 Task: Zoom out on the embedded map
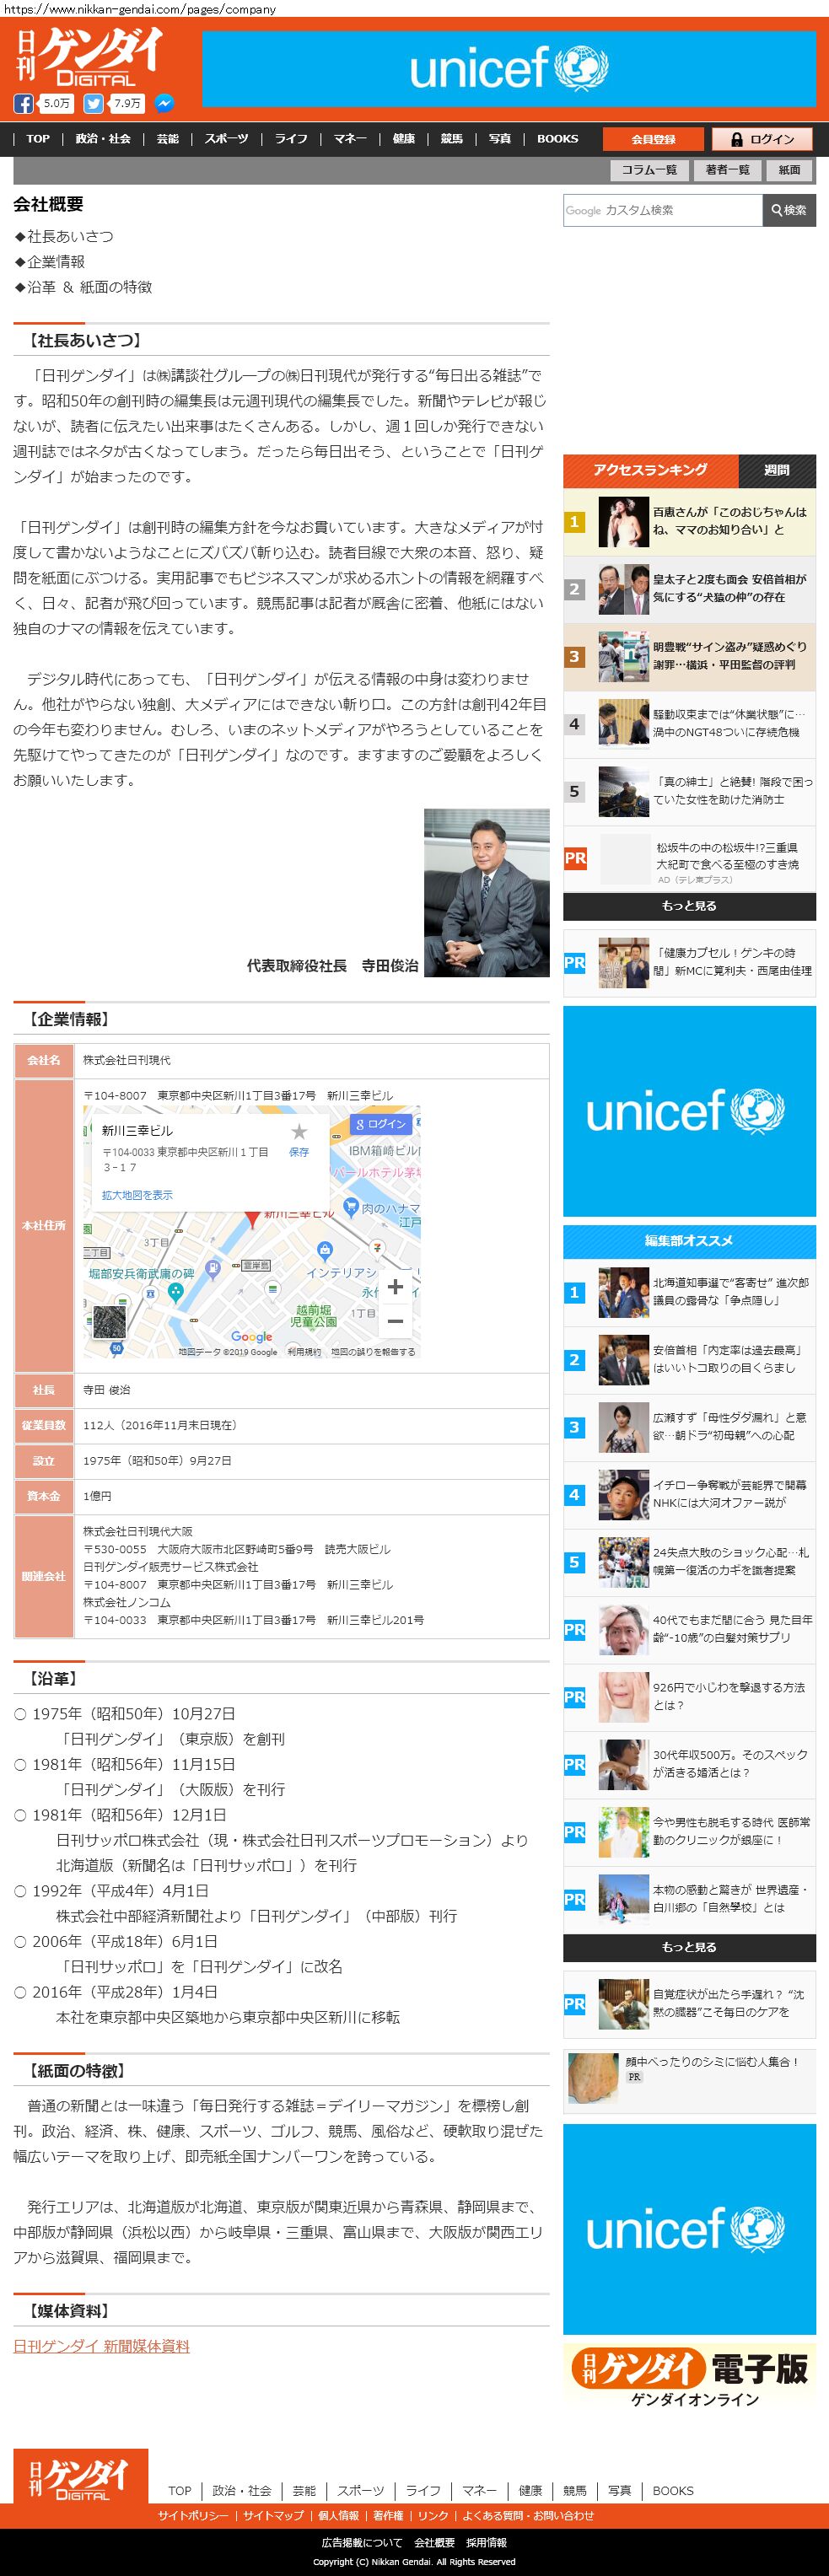click(x=395, y=1321)
